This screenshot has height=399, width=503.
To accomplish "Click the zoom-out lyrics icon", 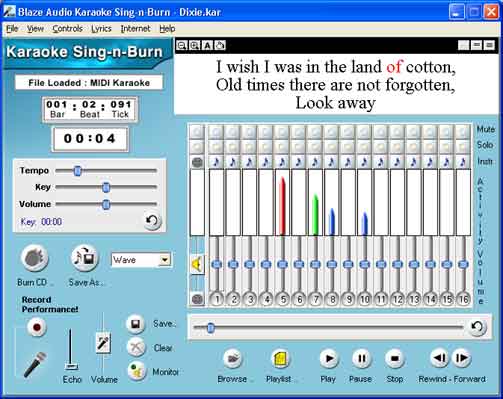I will click(182, 45).
